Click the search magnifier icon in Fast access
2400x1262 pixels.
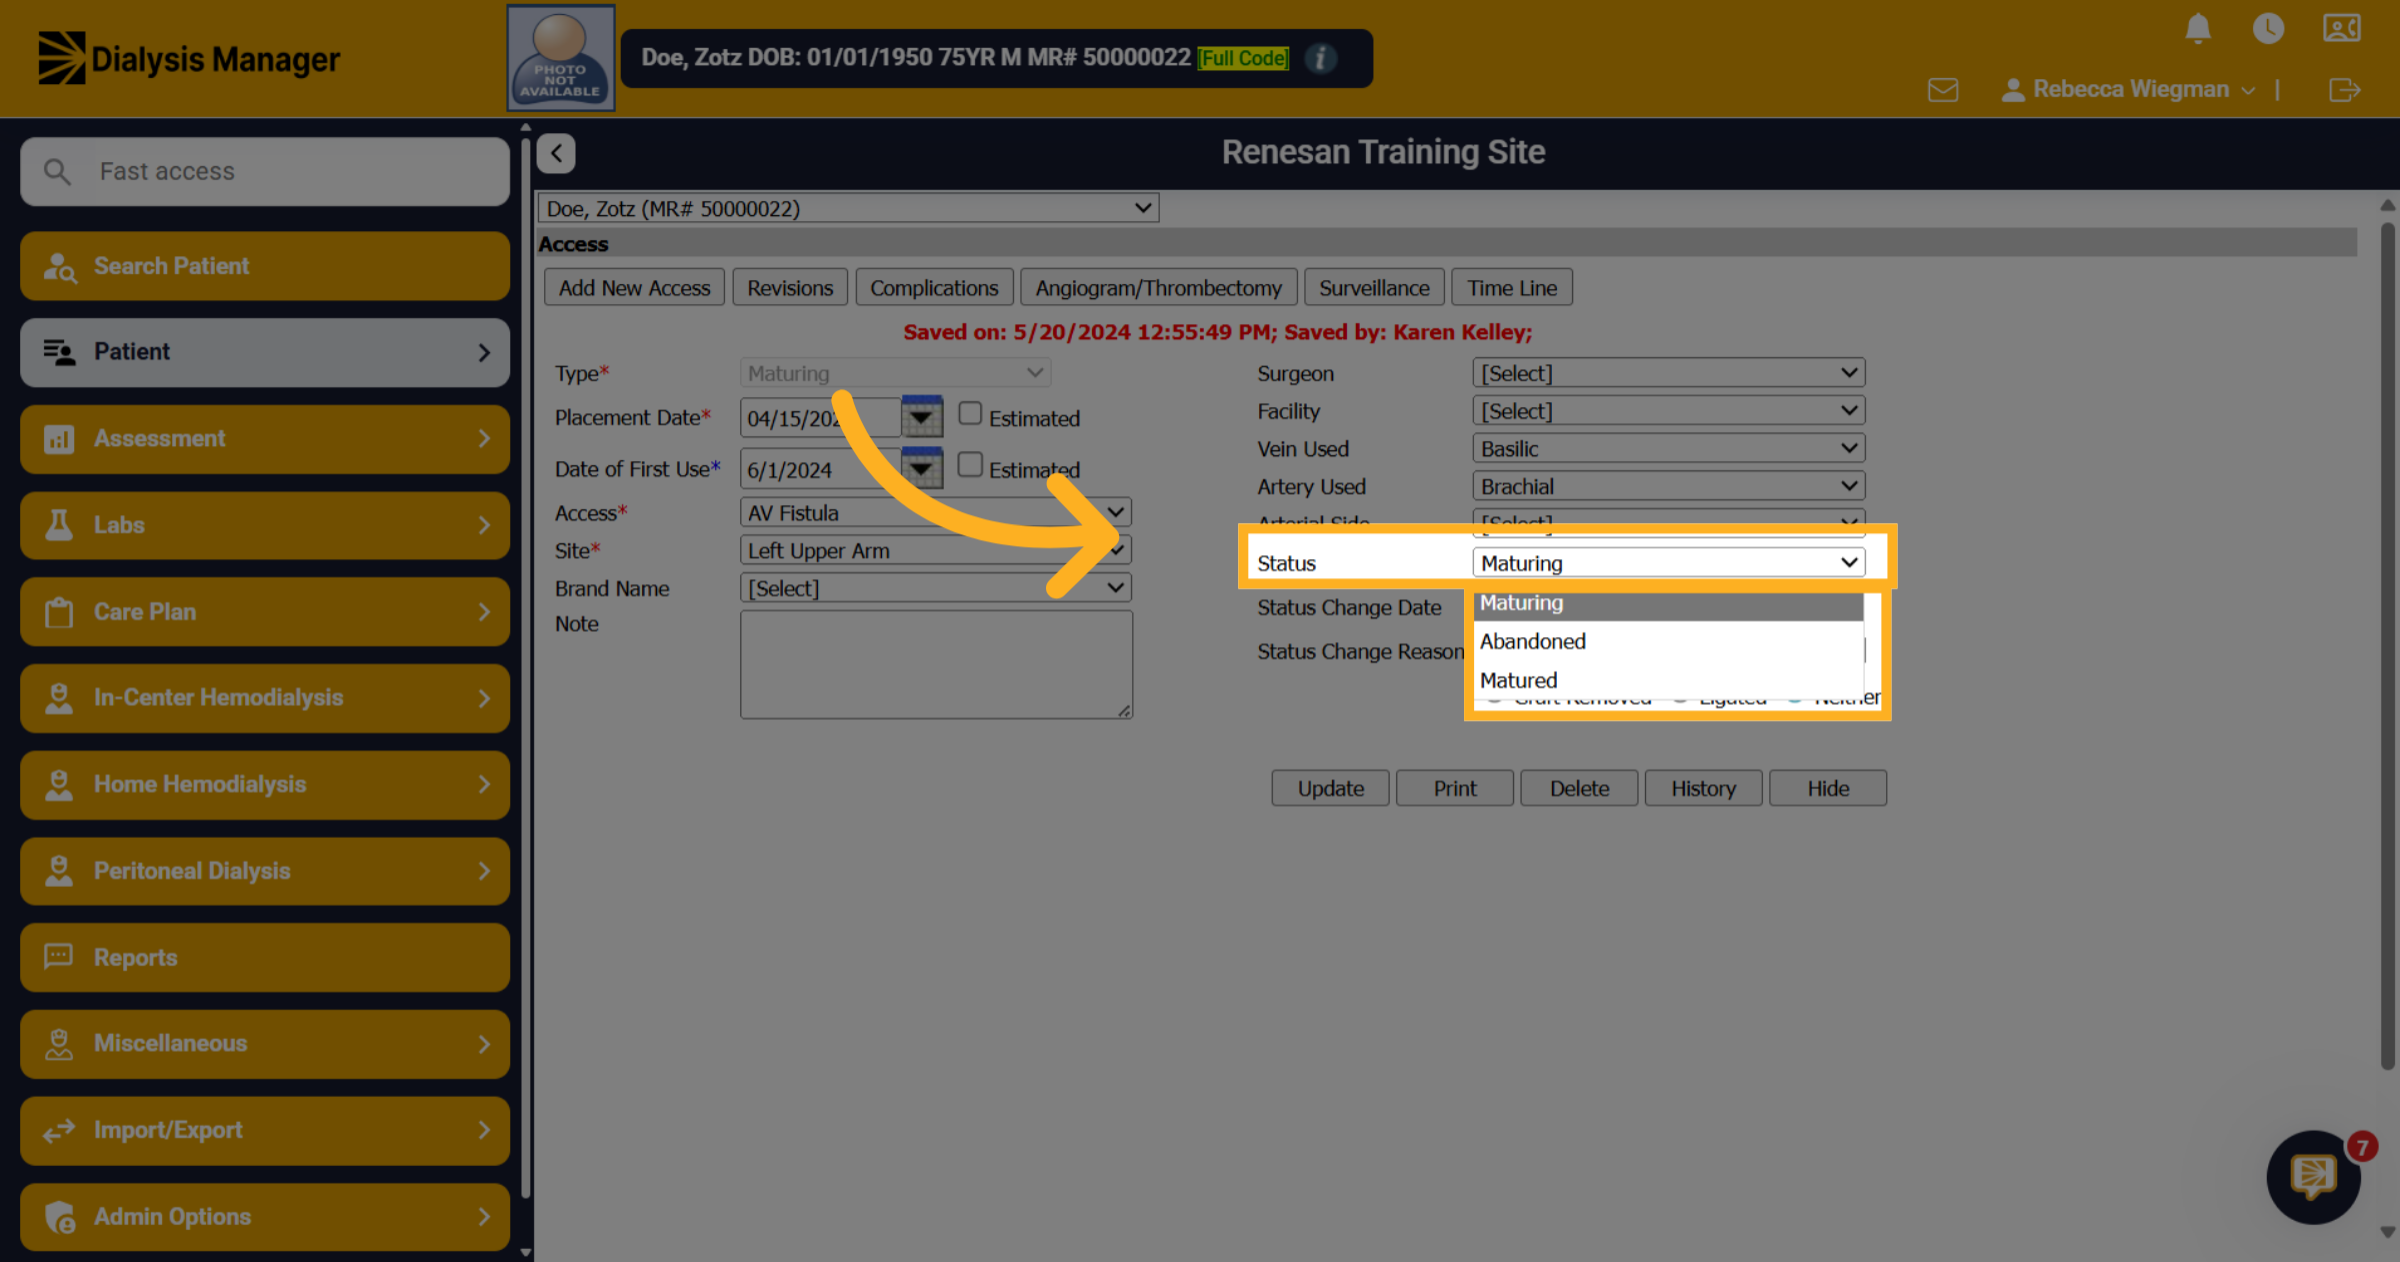pyautogui.click(x=57, y=172)
